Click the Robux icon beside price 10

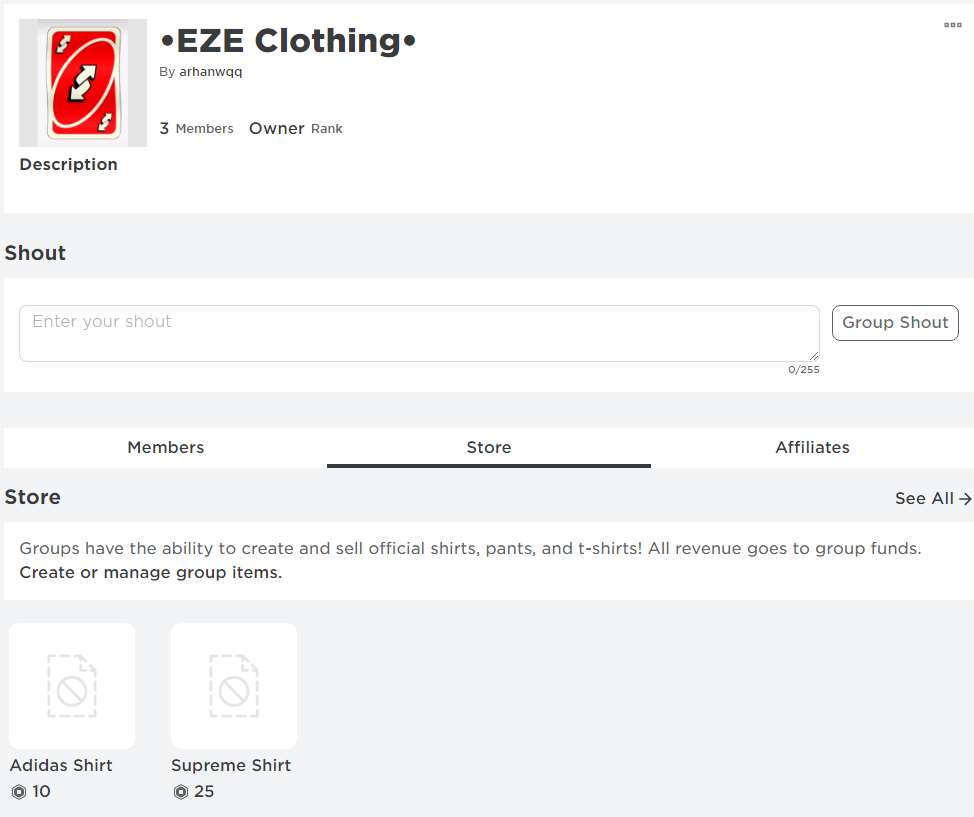pyautogui.click(x=19, y=792)
